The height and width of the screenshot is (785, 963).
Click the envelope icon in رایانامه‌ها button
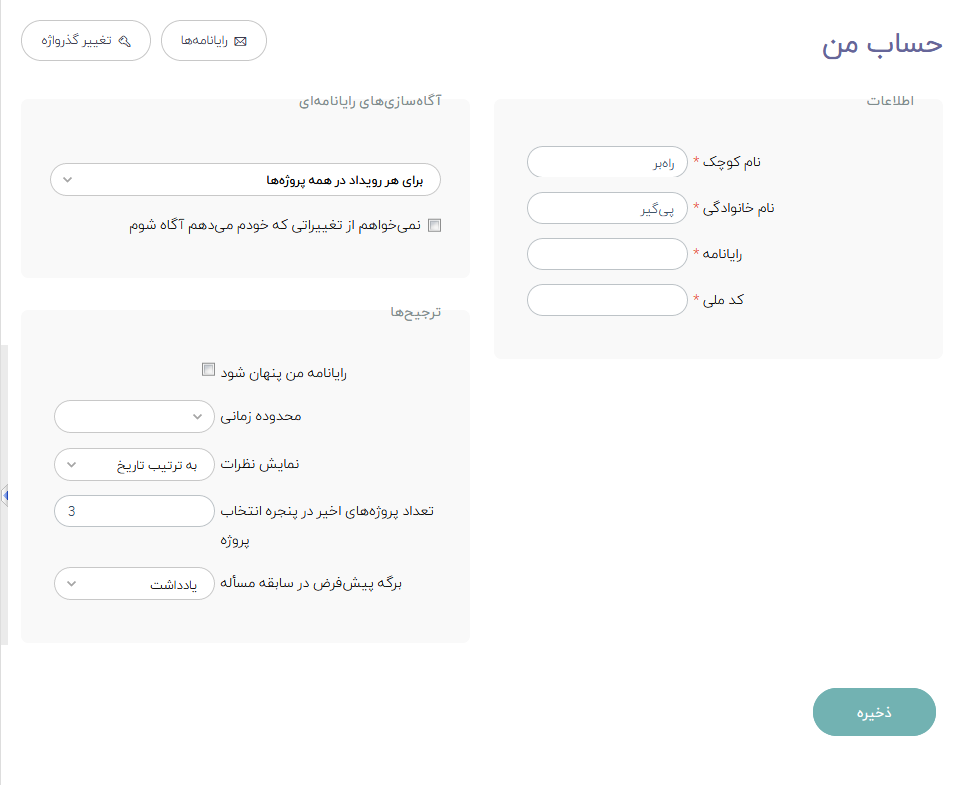[x=241, y=41]
